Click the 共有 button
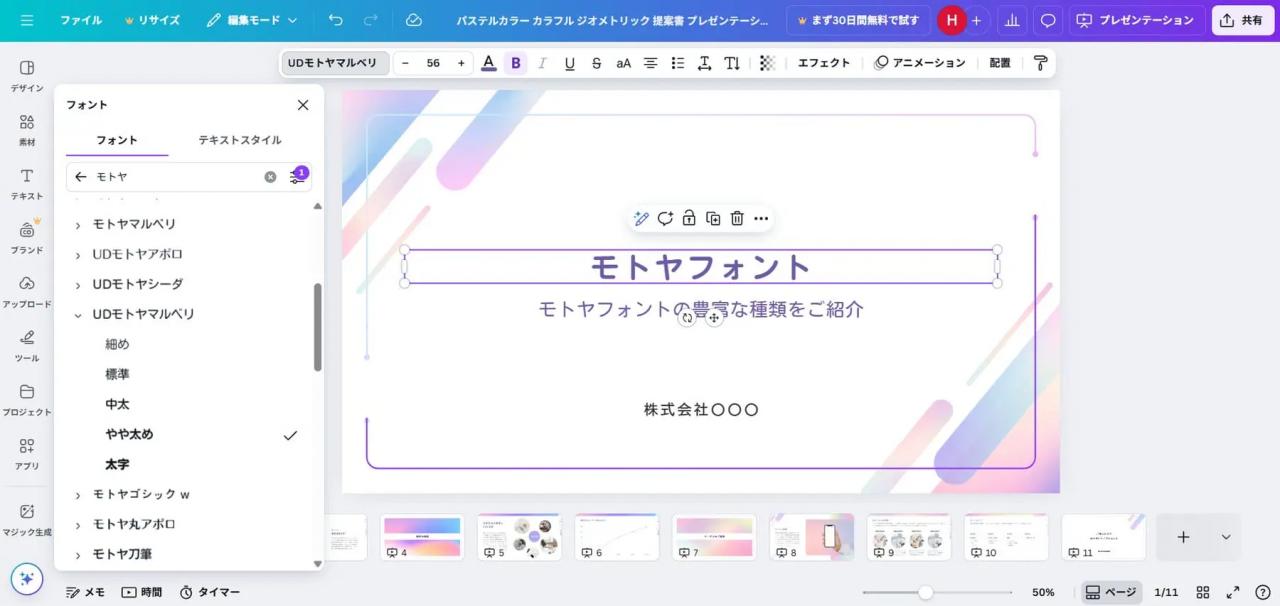This screenshot has height=606, width=1280. [x=1241, y=20]
